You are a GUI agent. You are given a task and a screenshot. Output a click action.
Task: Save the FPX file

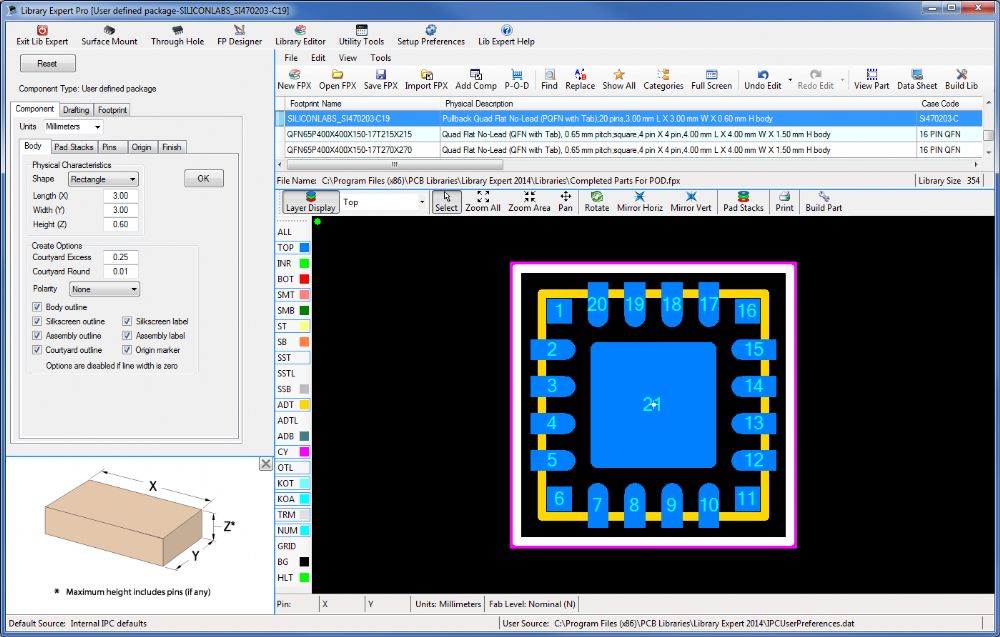click(x=381, y=80)
